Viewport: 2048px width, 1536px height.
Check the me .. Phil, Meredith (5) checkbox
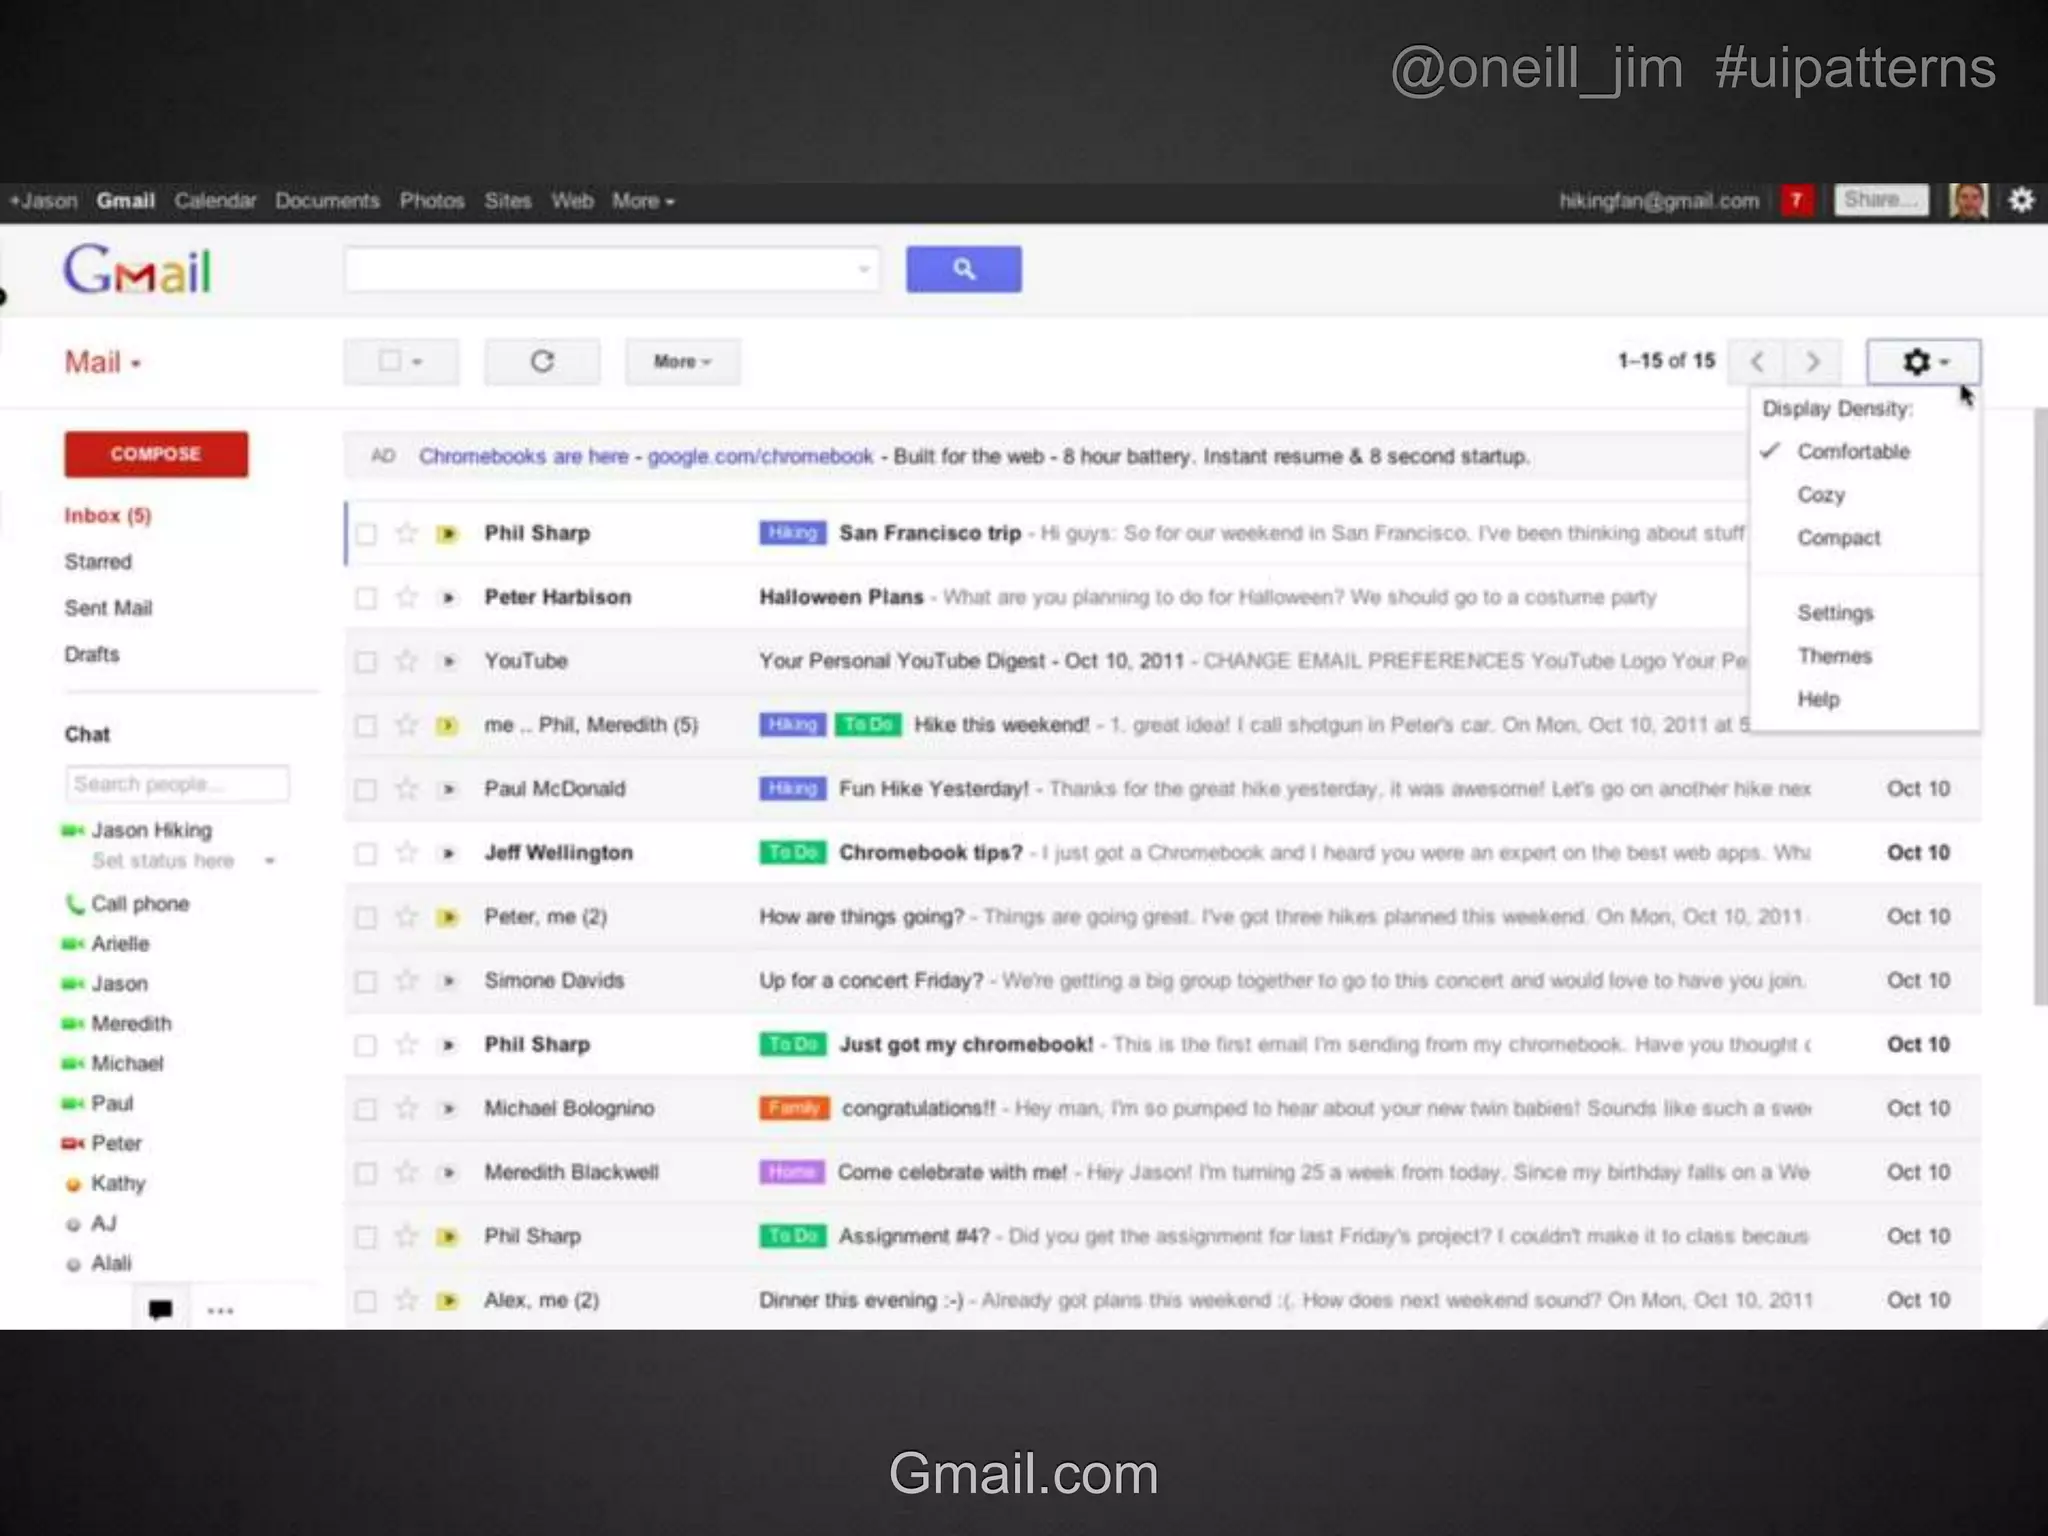pos(366,726)
